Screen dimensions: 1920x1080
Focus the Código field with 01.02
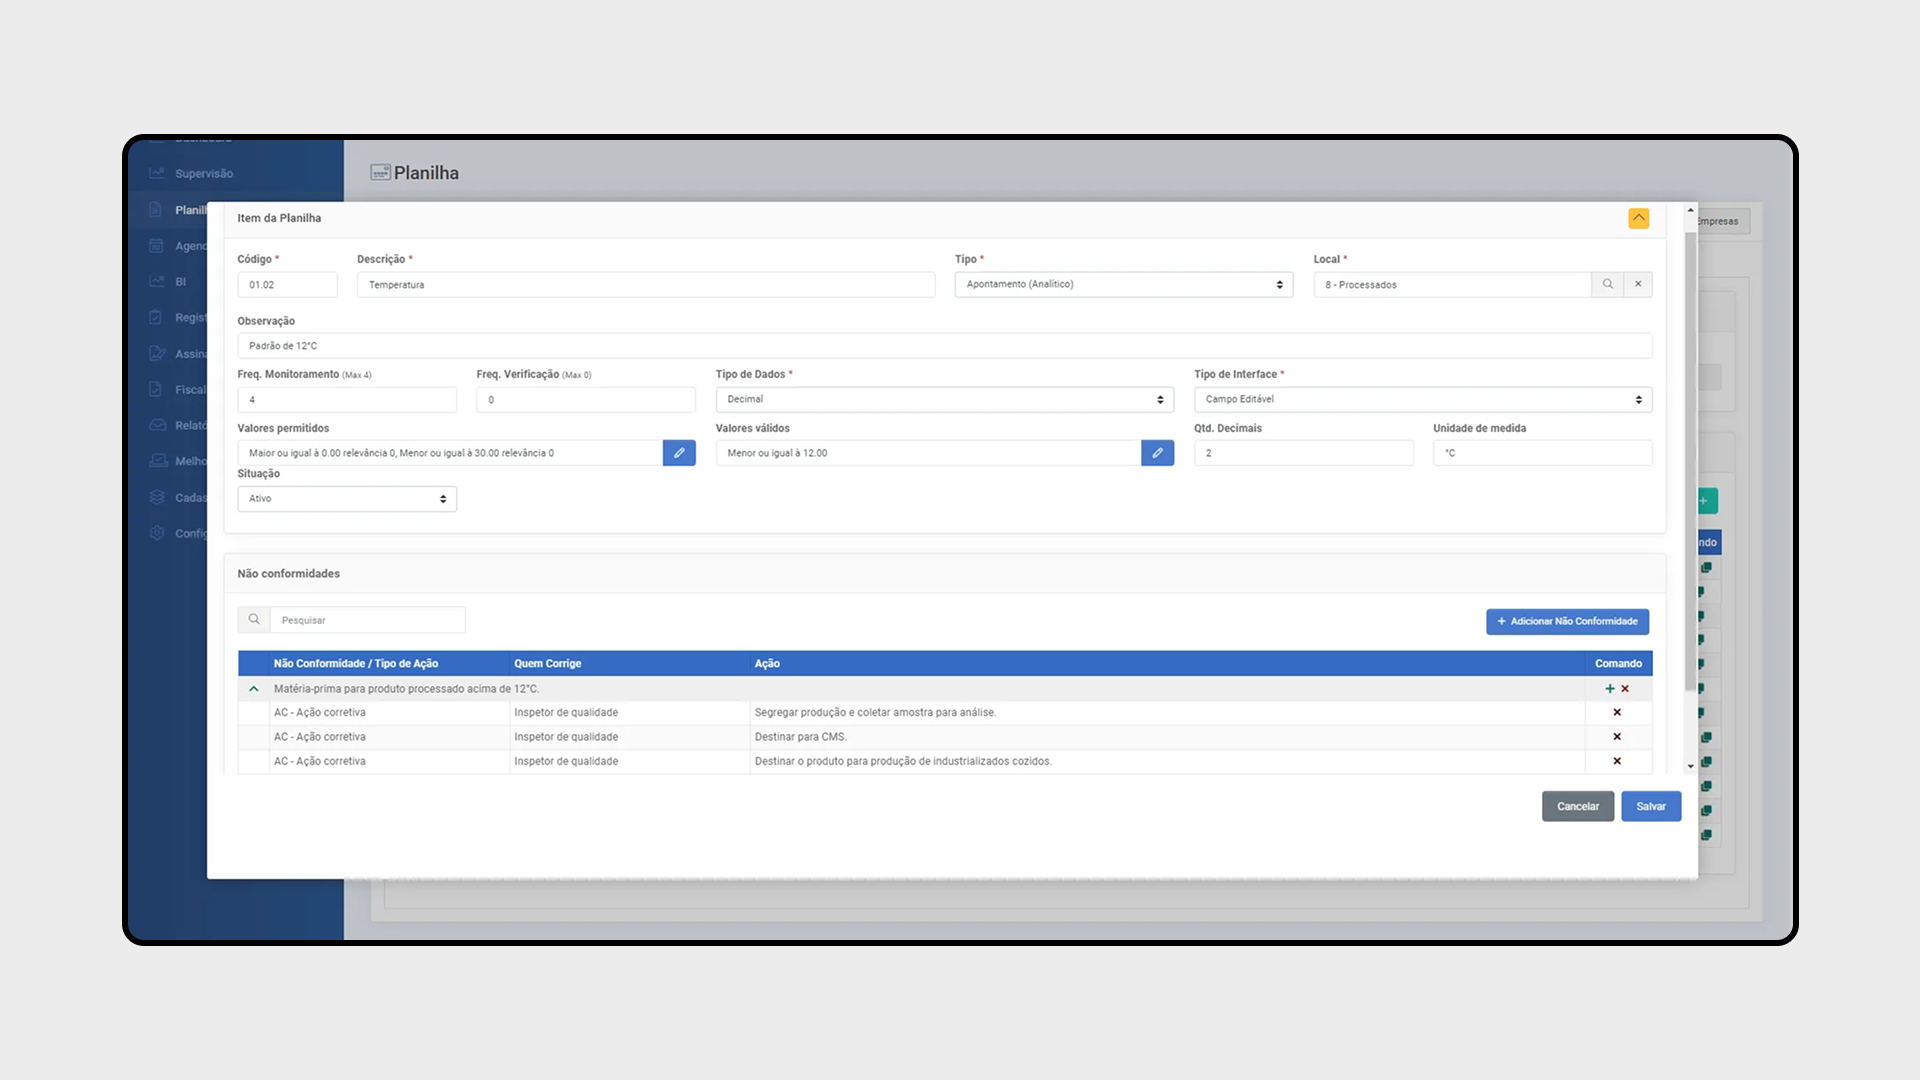(x=287, y=285)
